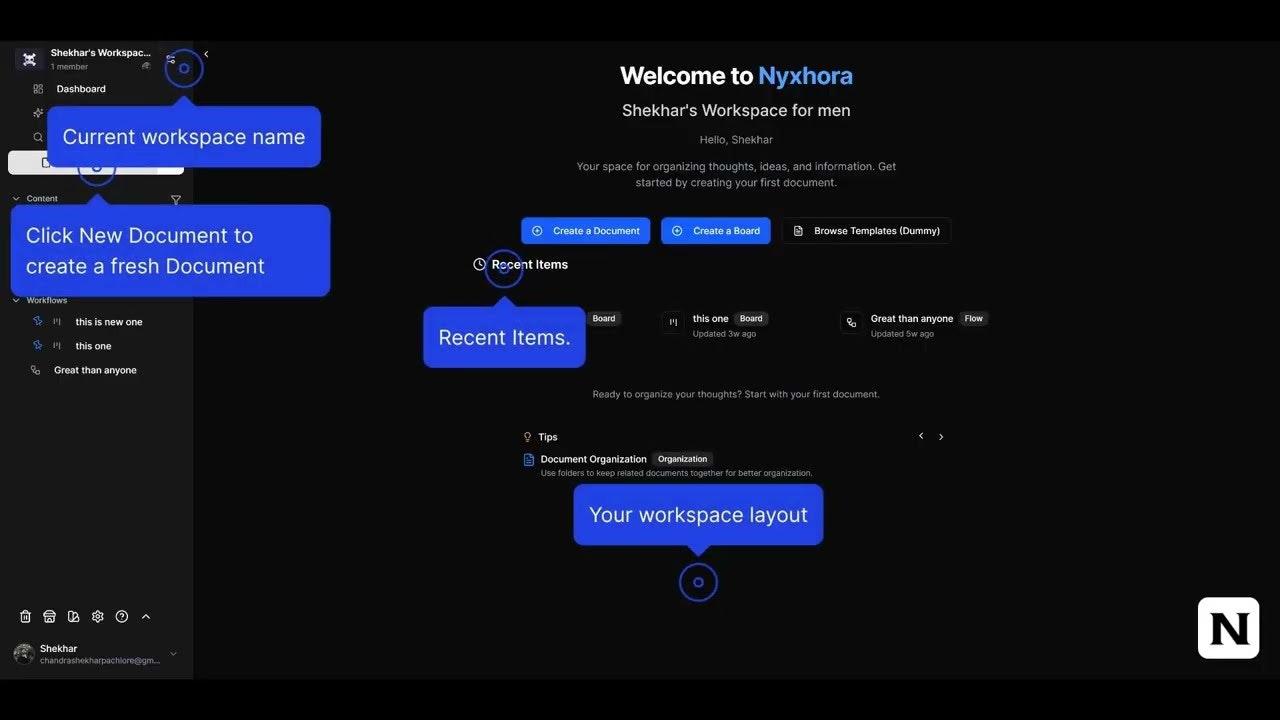Viewport: 1280px width, 720px height.
Task: Open recent card 'Great than anyone'
Action: [914, 324]
